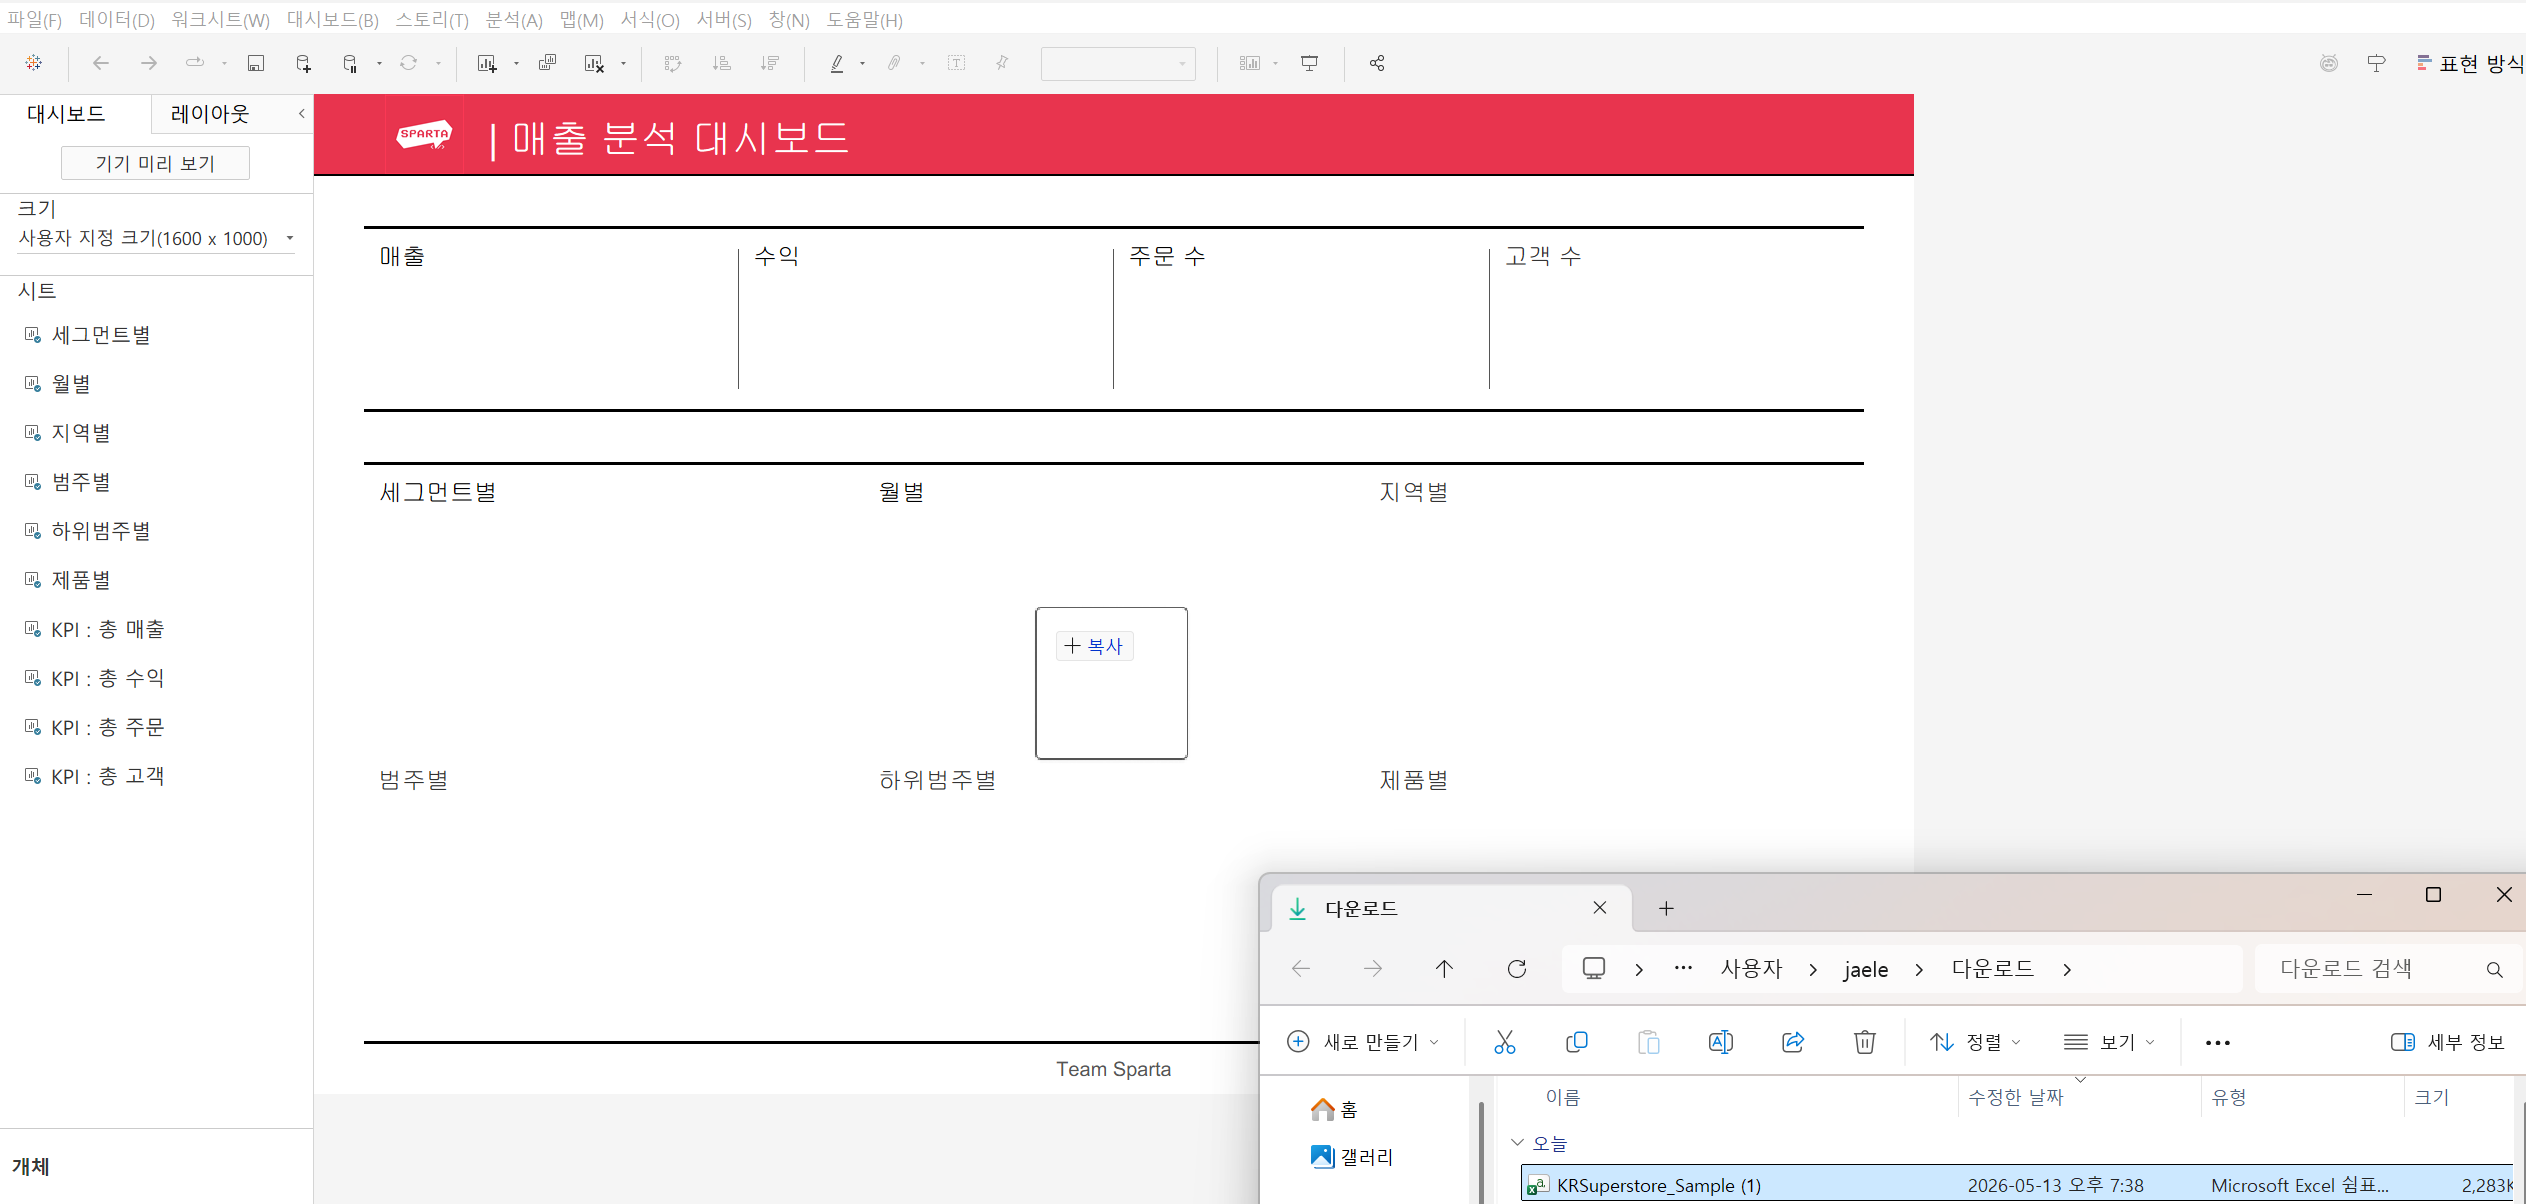Click the Share icon in the toolbar
The width and height of the screenshot is (2526, 1204).
1377,63
